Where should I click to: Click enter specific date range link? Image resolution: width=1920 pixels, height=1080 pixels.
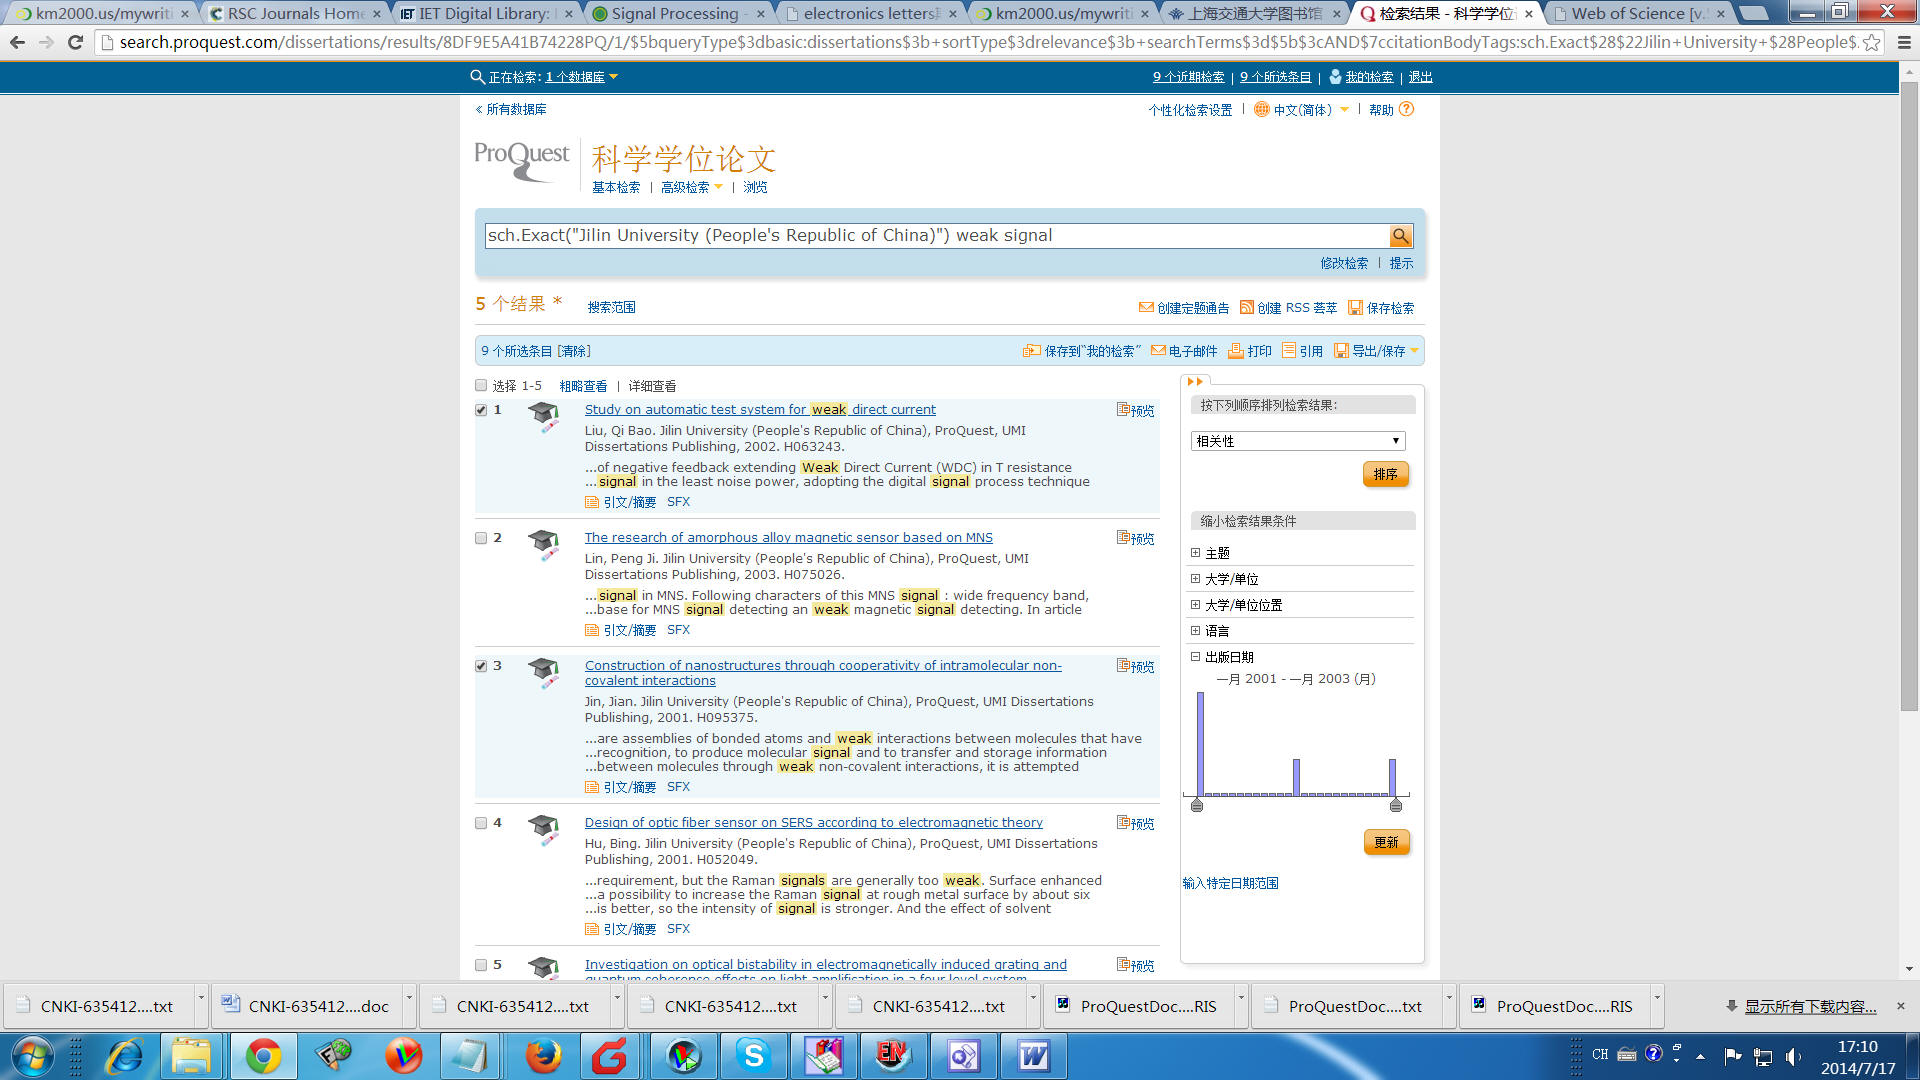click(x=1230, y=883)
